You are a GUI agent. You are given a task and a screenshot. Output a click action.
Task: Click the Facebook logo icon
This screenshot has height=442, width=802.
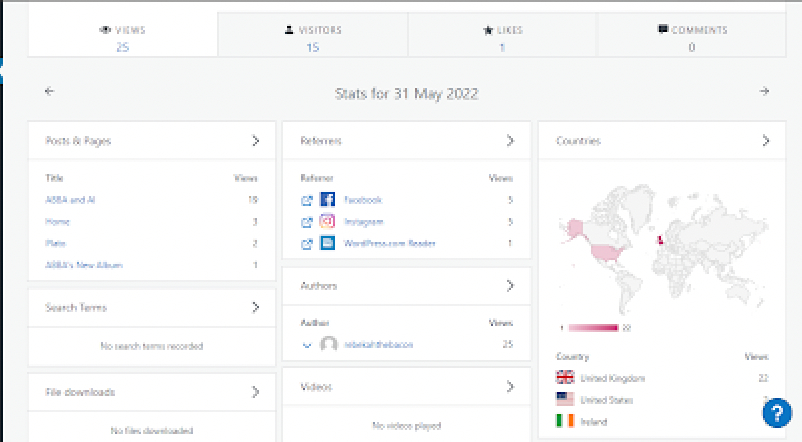[x=327, y=199]
